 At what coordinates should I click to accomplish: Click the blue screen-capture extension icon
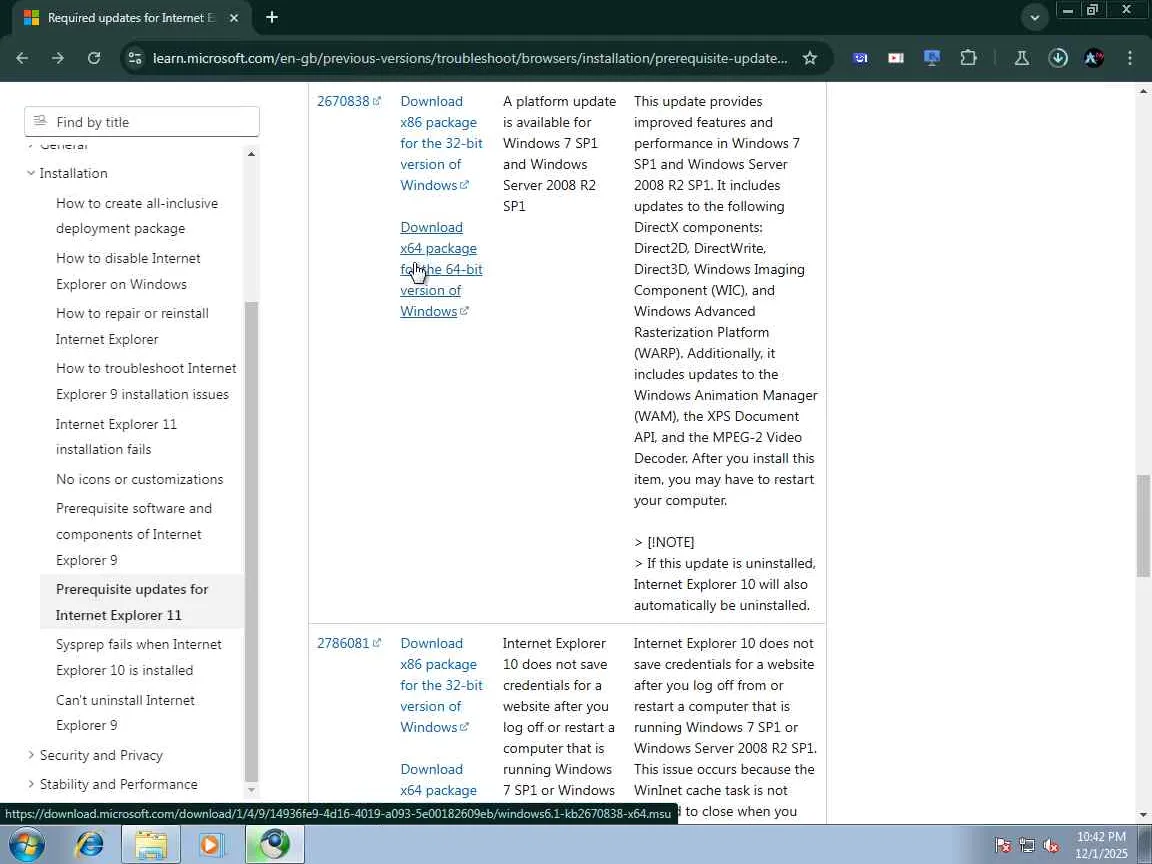coord(860,58)
